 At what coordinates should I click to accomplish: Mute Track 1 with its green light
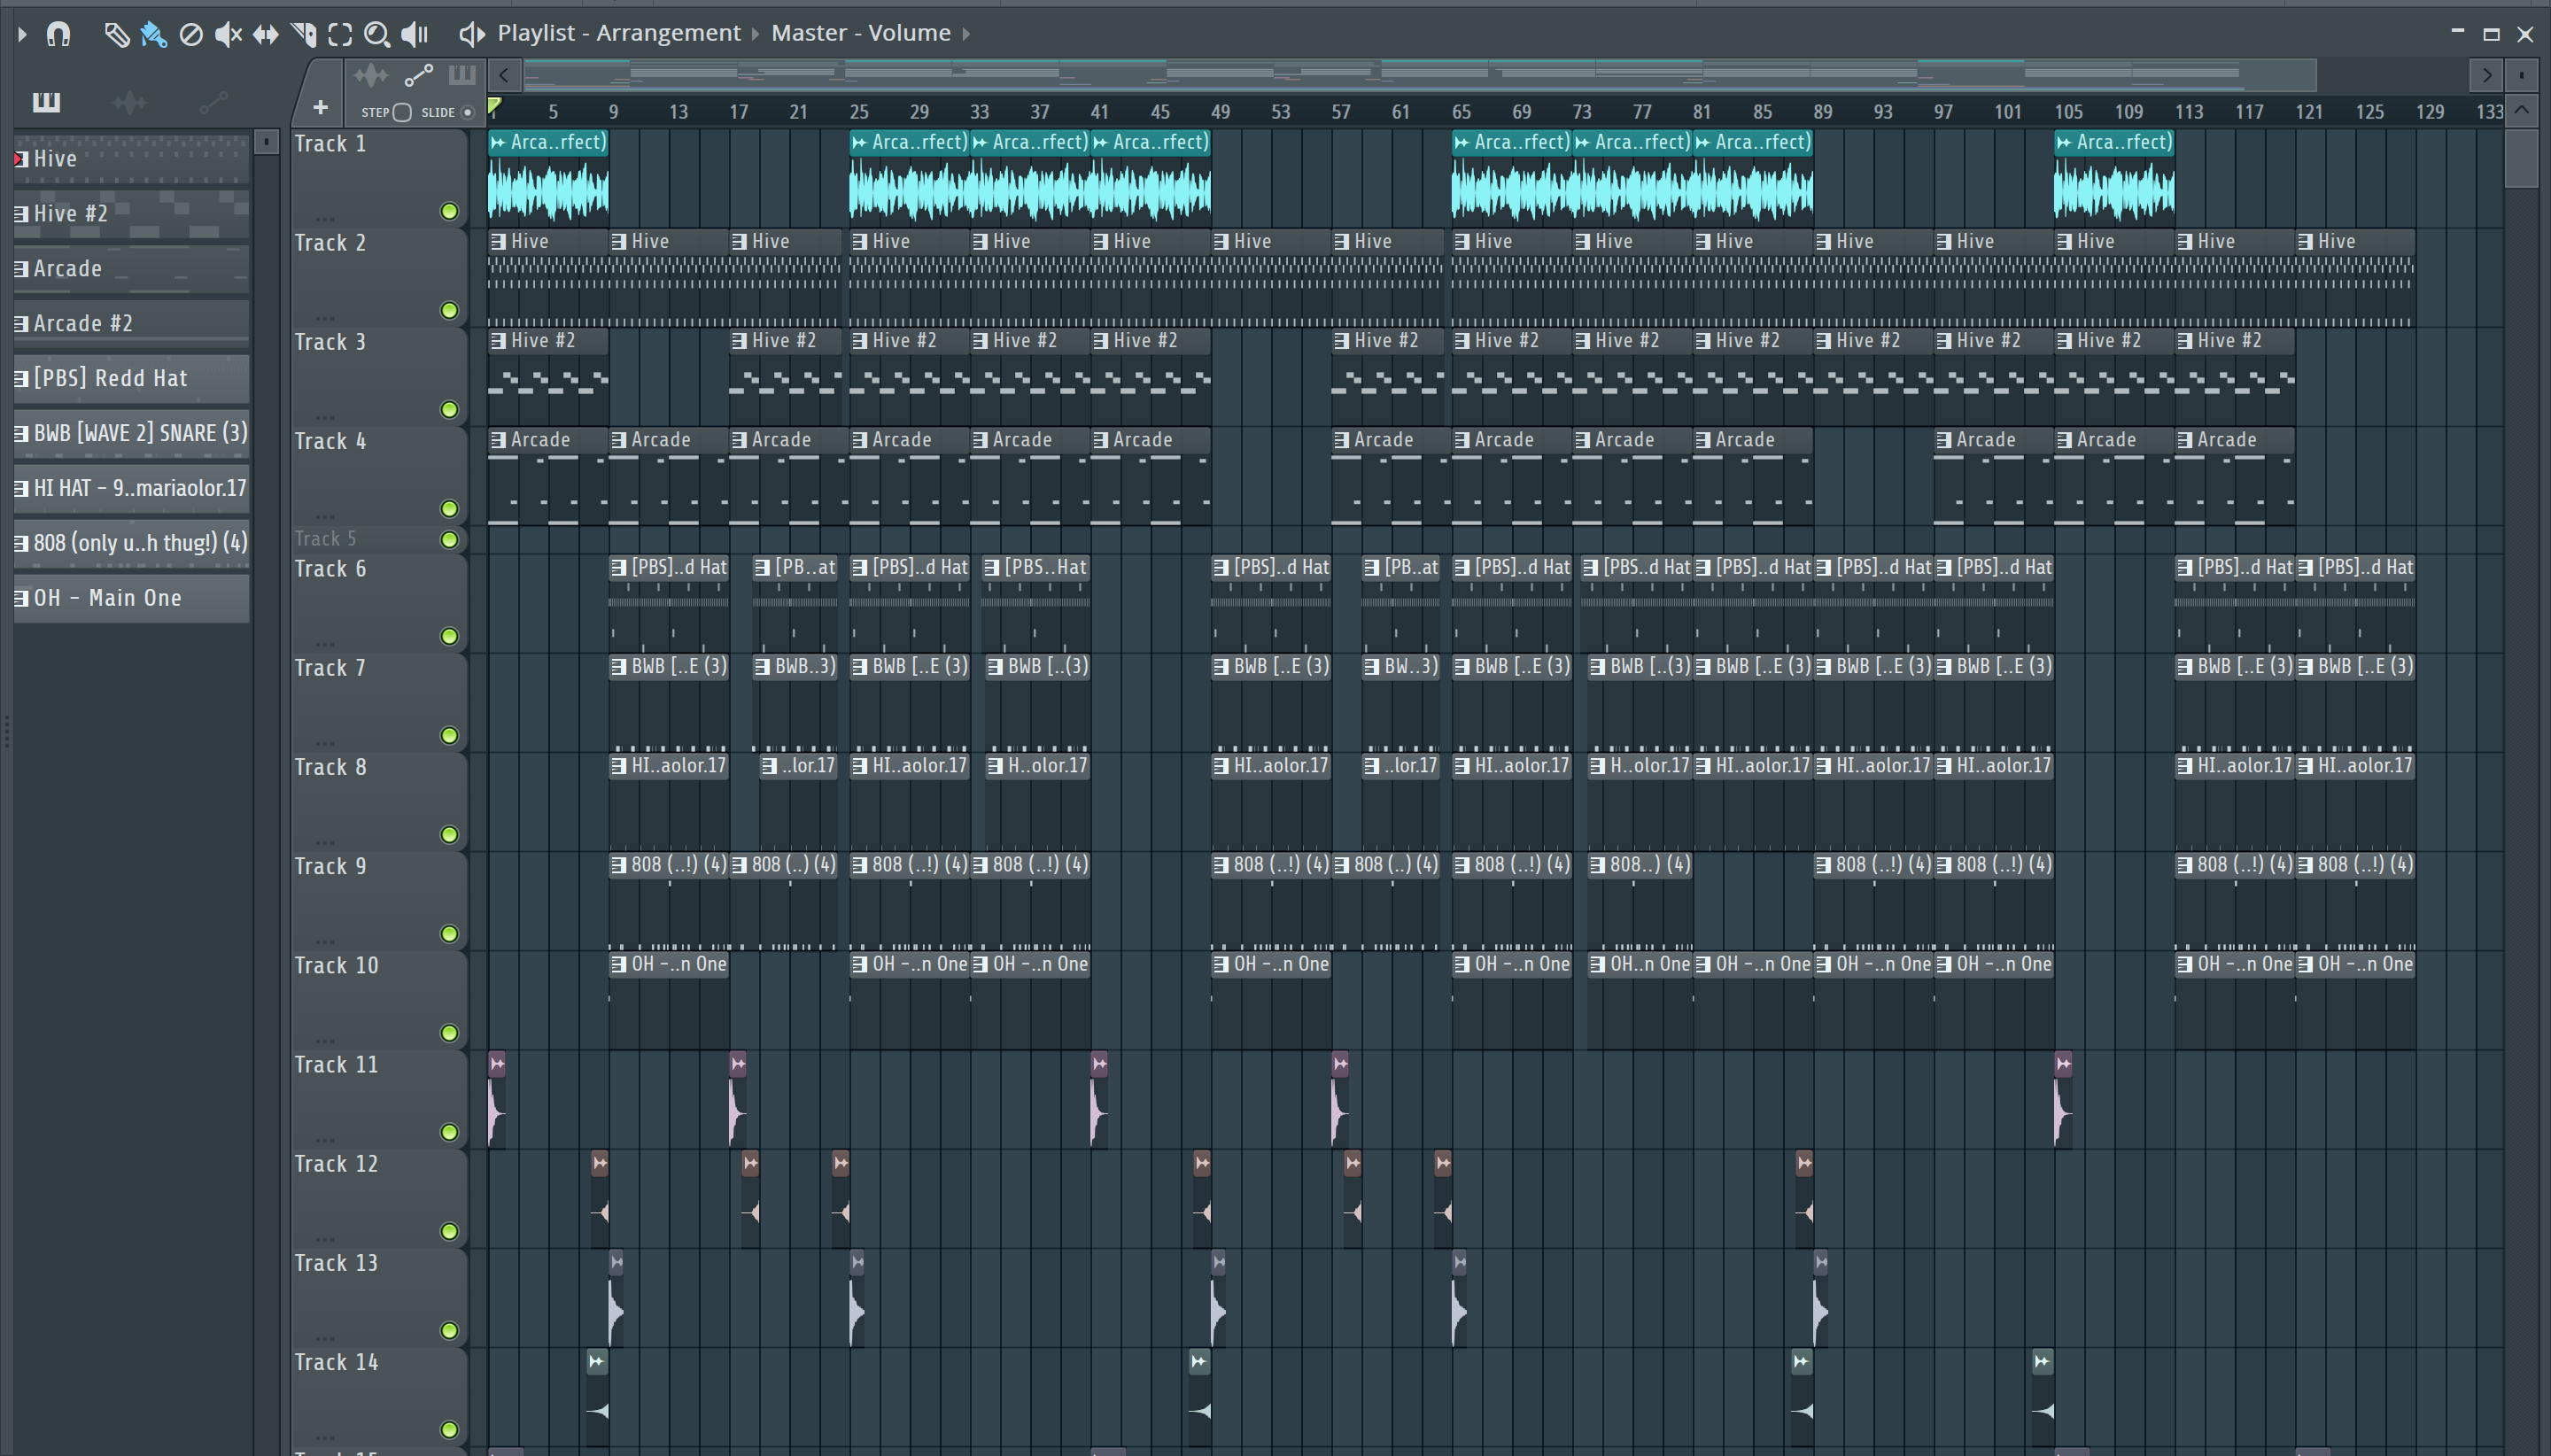449,211
